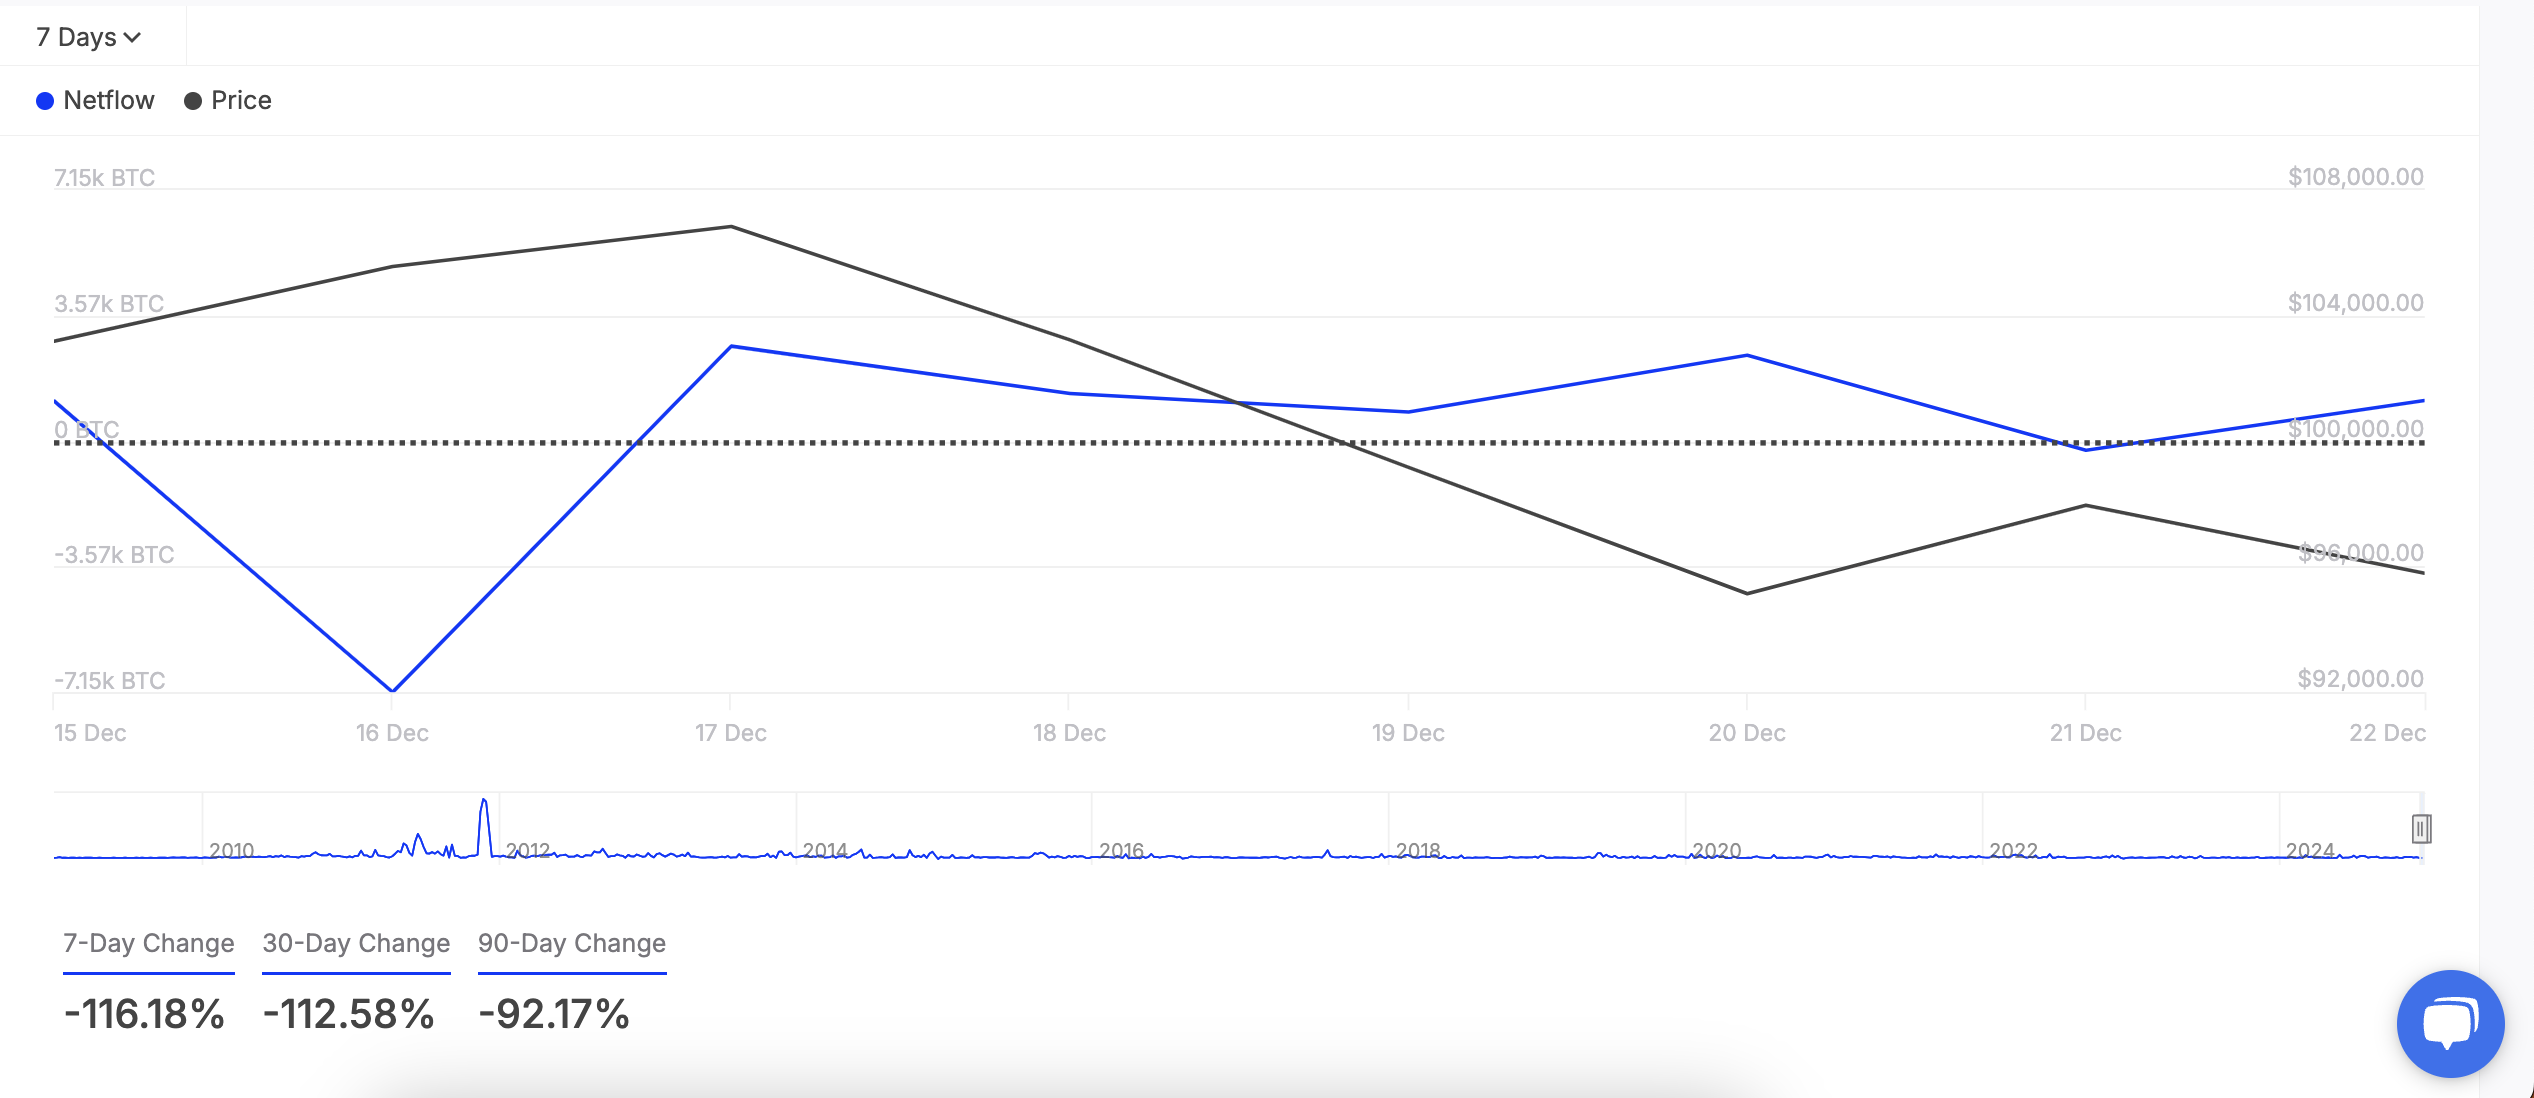This screenshot has height=1098, width=2534.
Task: Click the peak of the blue Netflow line
Action: tap(733, 345)
